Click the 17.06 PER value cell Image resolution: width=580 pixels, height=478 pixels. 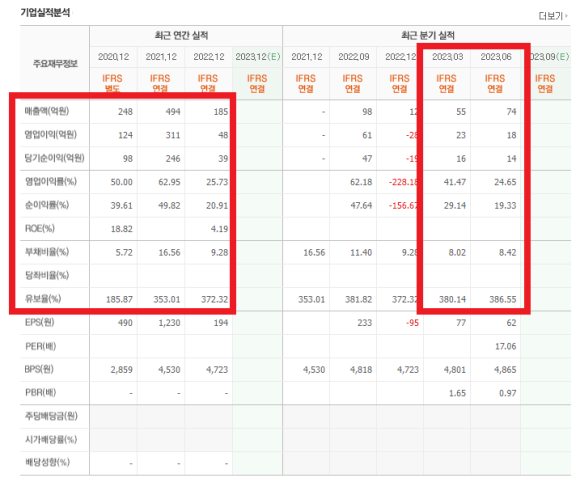coord(506,346)
